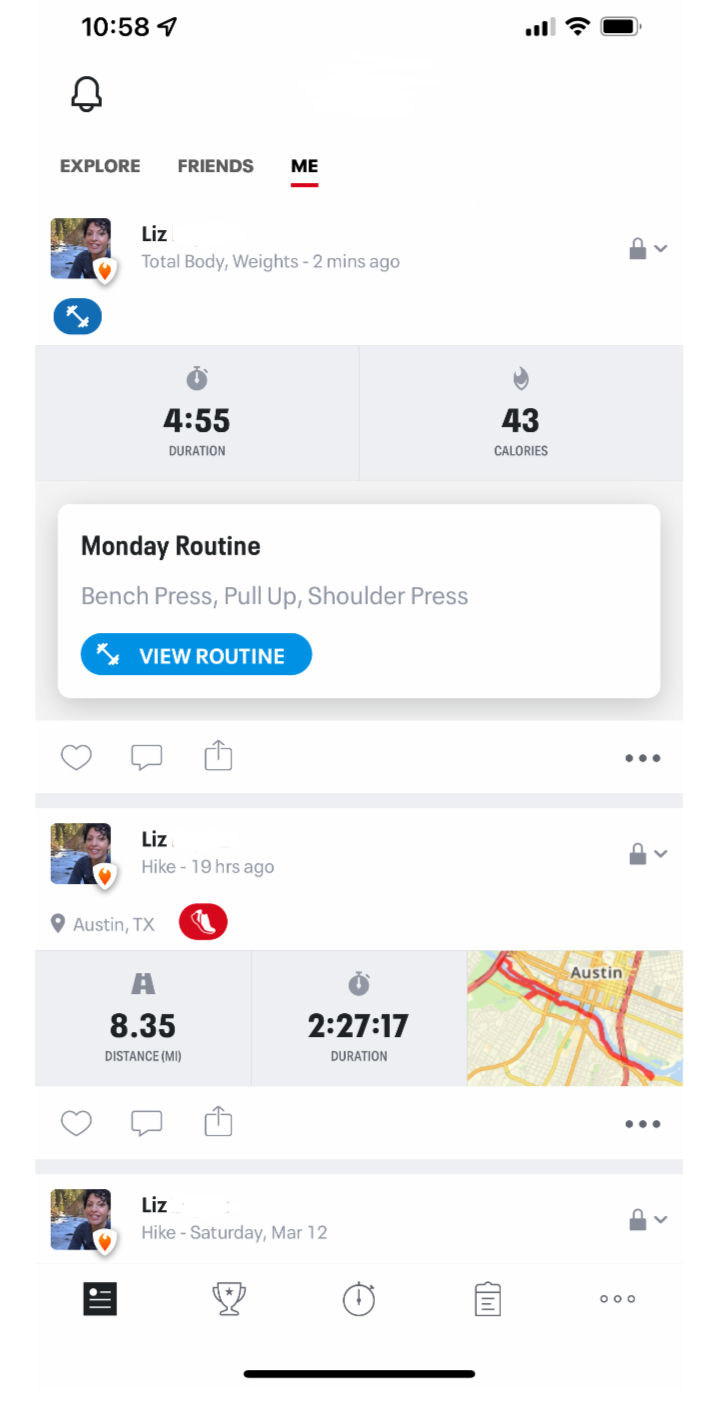Image resolution: width=726 pixels, height=1416 pixels.
Task: Open the training plan clipboard tab
Action: (488, 1299)
